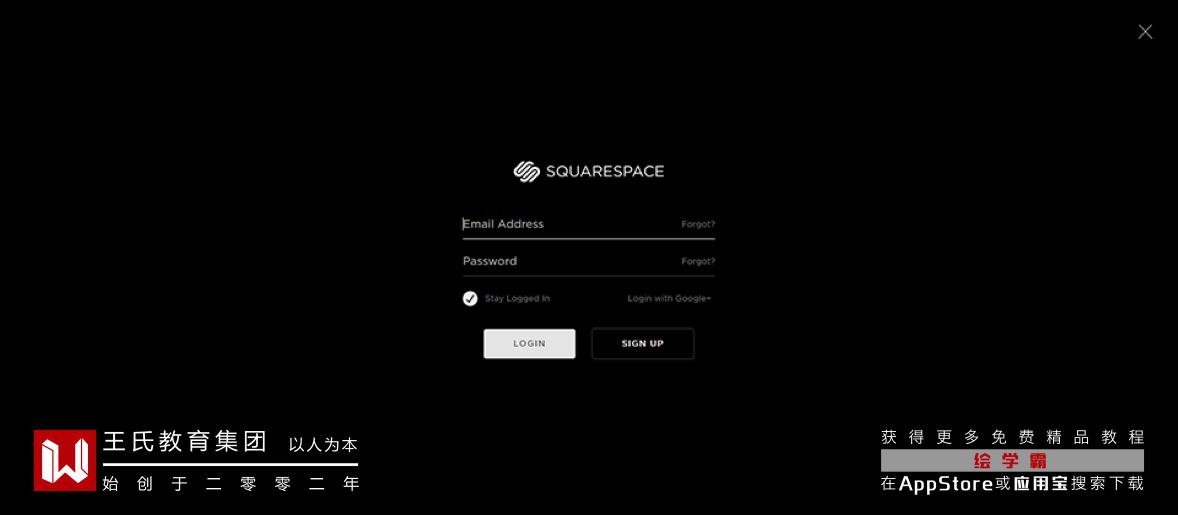Click the SIGN UP button

pos(642,344)
